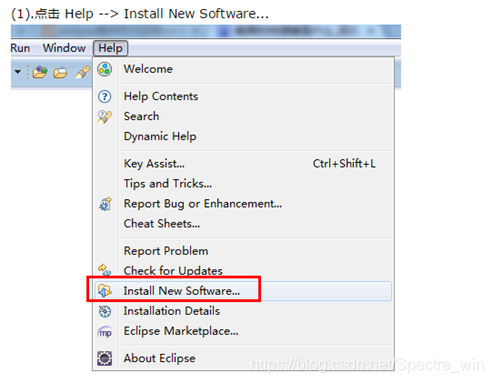
Task: Click the help Search icon
Action: [105, 117]
